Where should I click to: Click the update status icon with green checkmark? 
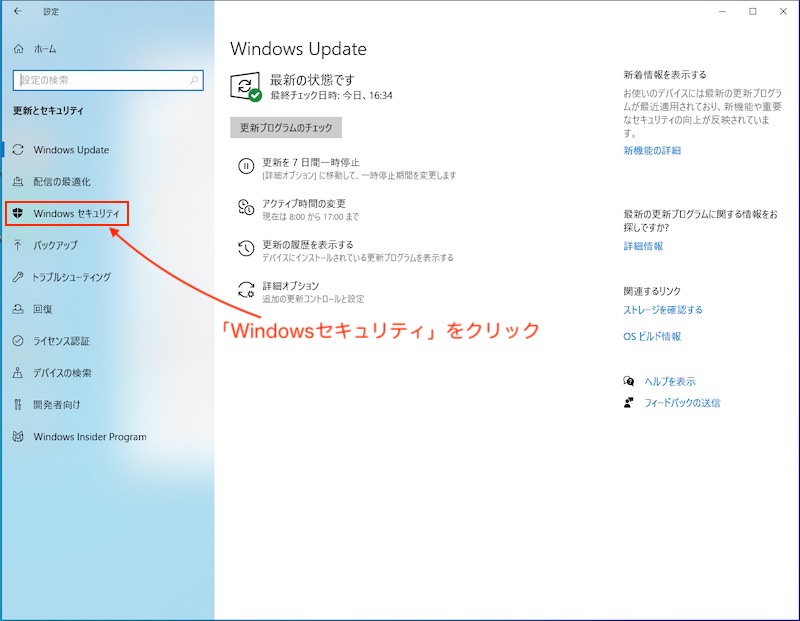click(x=246, y=87)
